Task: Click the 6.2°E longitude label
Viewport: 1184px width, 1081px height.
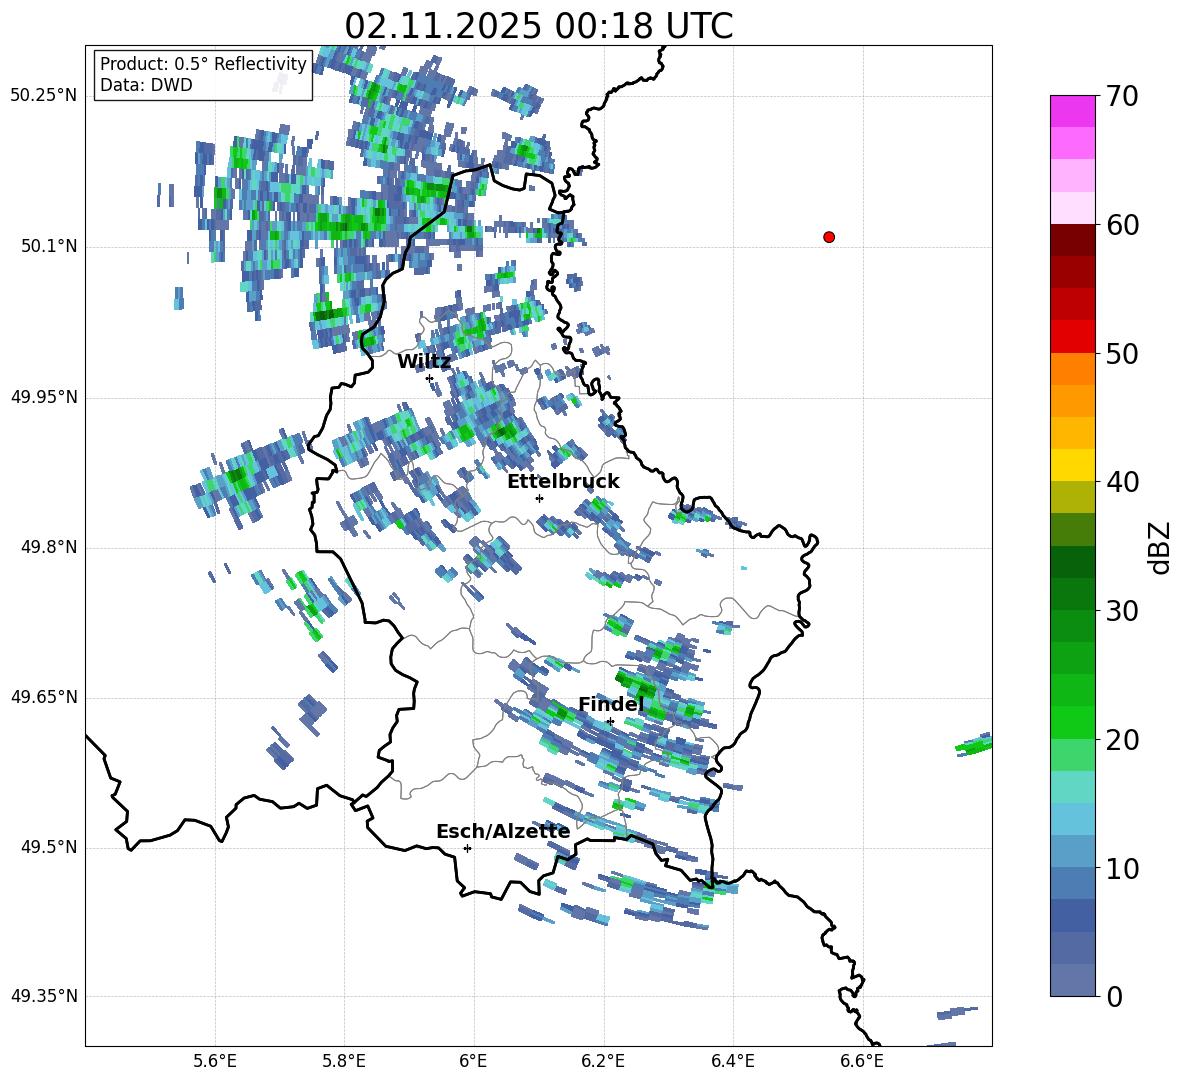Action: coord(603,1061)
